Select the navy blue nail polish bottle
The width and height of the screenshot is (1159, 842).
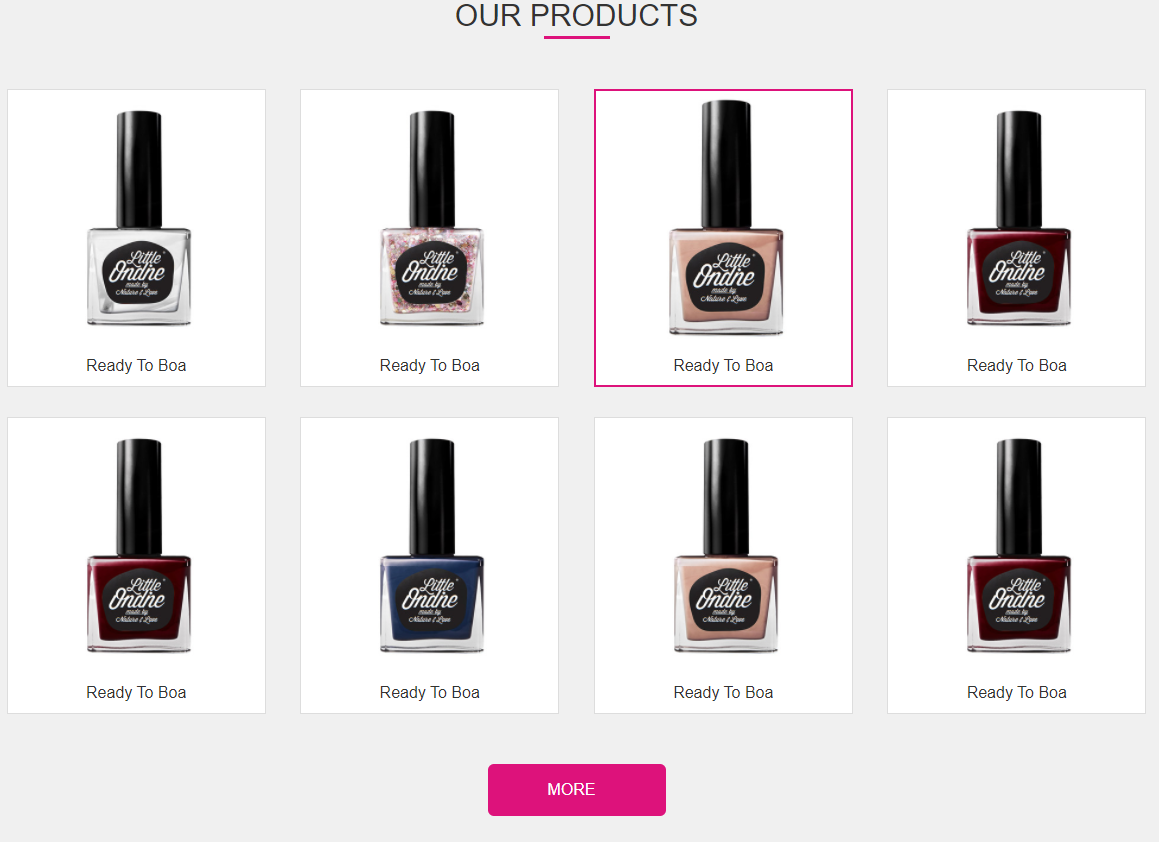432,546
